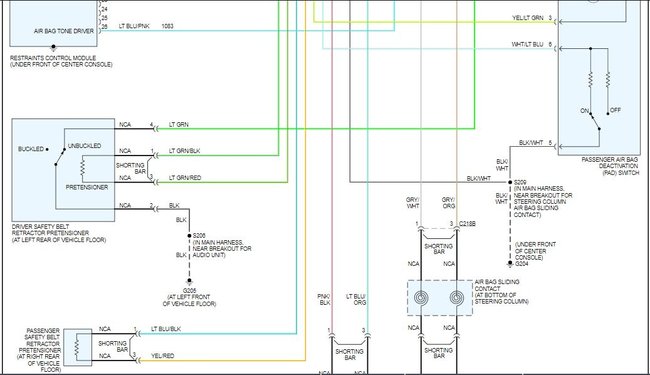Click circuit number 1083

click(167, 26)
